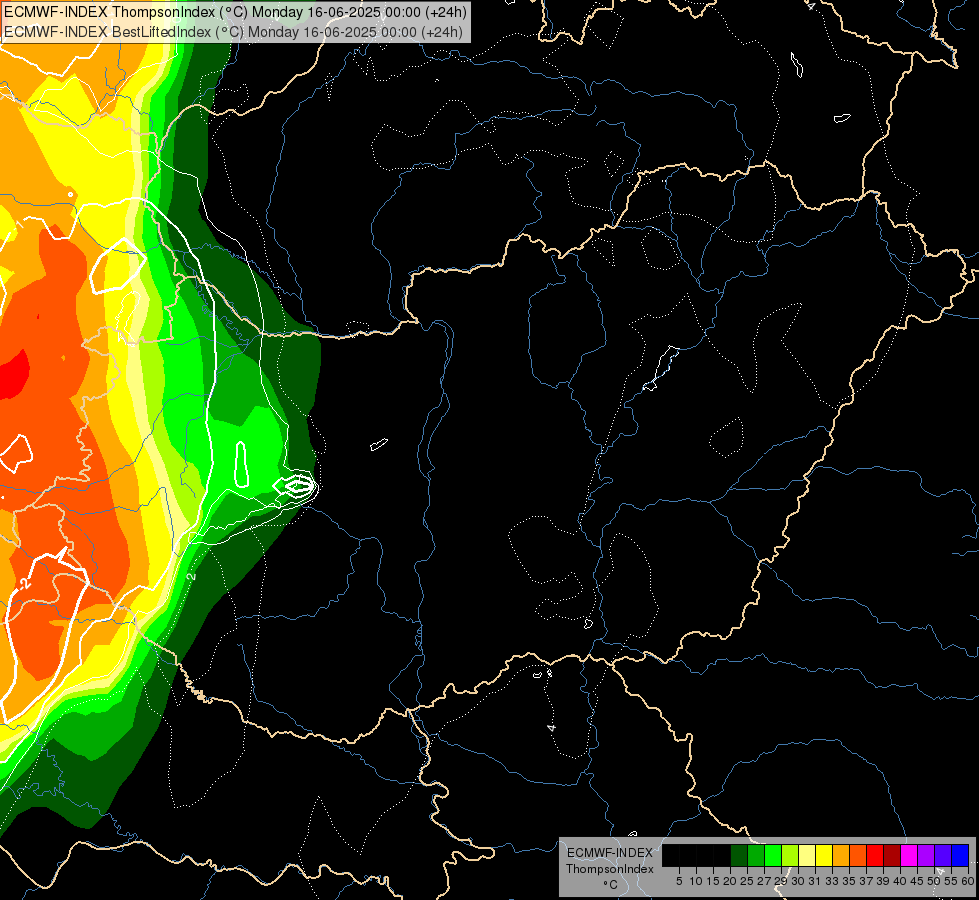This screenshot has height=900, width=979.
Task: Click the ThompsonIndex title line at top
Action: (235, 12)
